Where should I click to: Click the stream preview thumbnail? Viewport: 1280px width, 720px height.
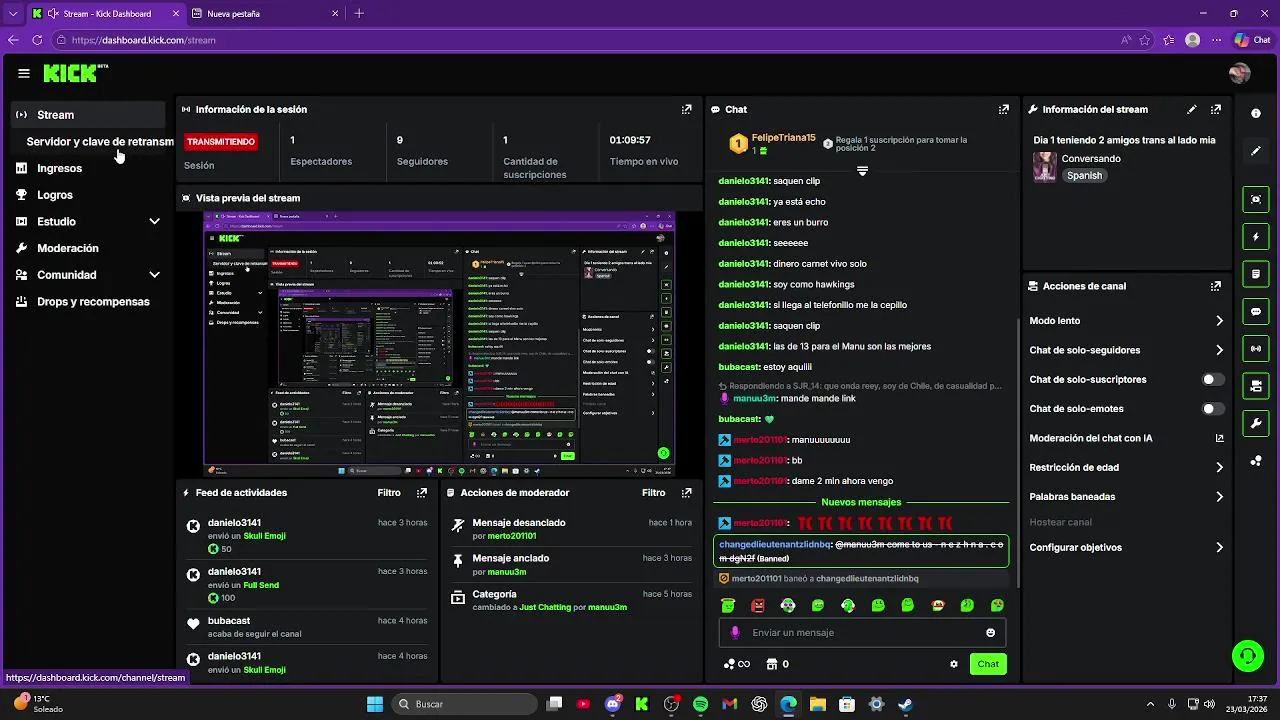pos(439,344)
